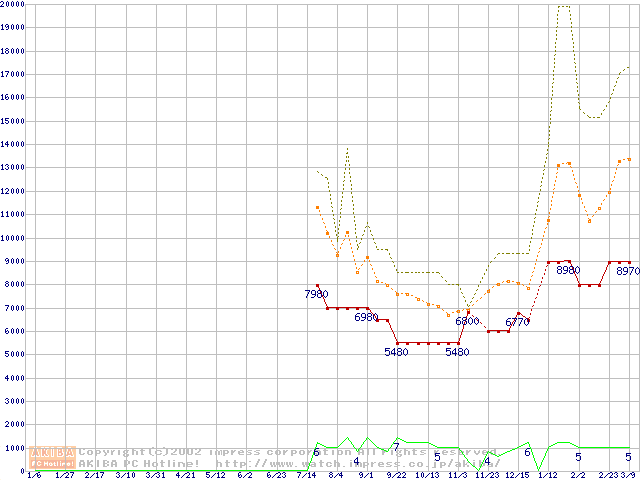Select the 7980 price label
Screen dimensions: 640x480
coord(316,294)
